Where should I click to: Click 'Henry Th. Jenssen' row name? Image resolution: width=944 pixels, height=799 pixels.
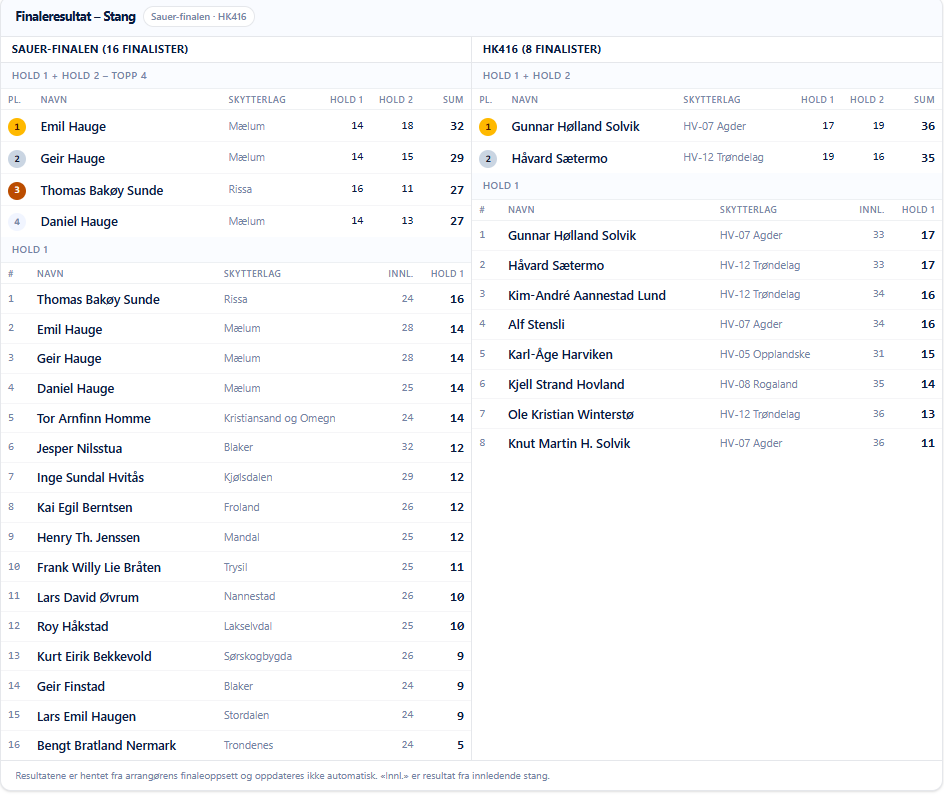88,538
